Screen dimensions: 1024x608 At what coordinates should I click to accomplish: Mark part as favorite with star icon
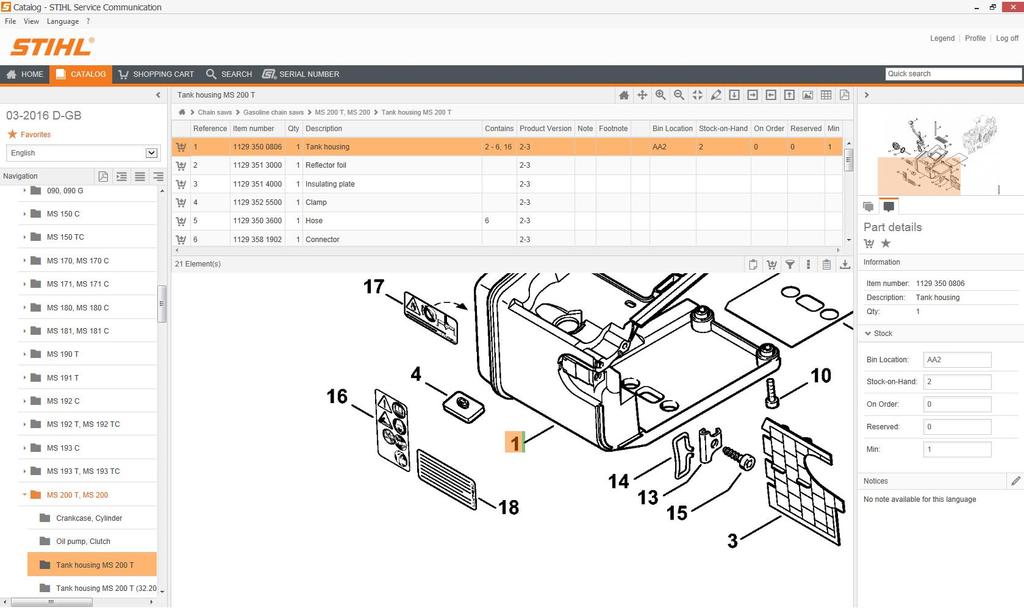point(886,244)
